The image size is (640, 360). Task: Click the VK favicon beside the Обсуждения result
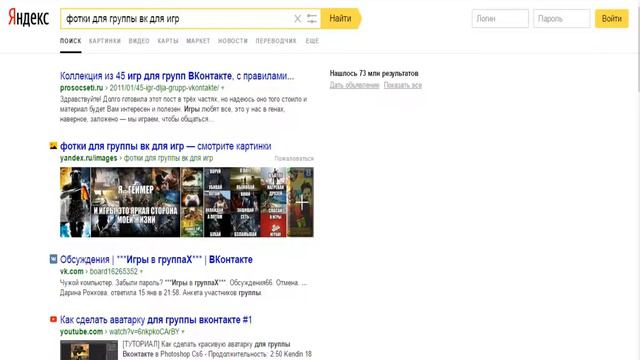53,259
